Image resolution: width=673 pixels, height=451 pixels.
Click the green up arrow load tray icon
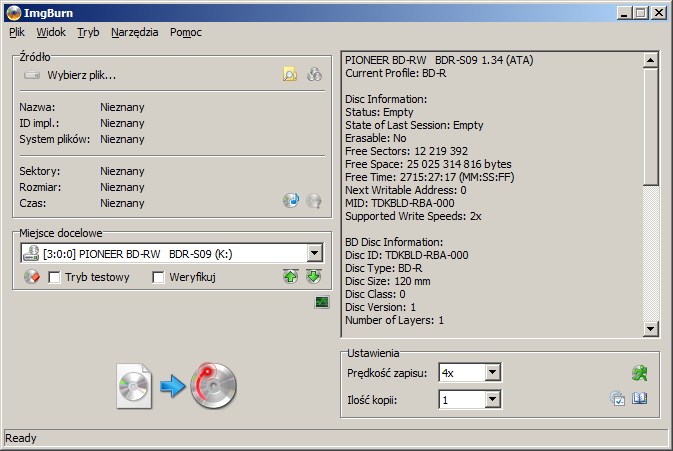point(291,276)
